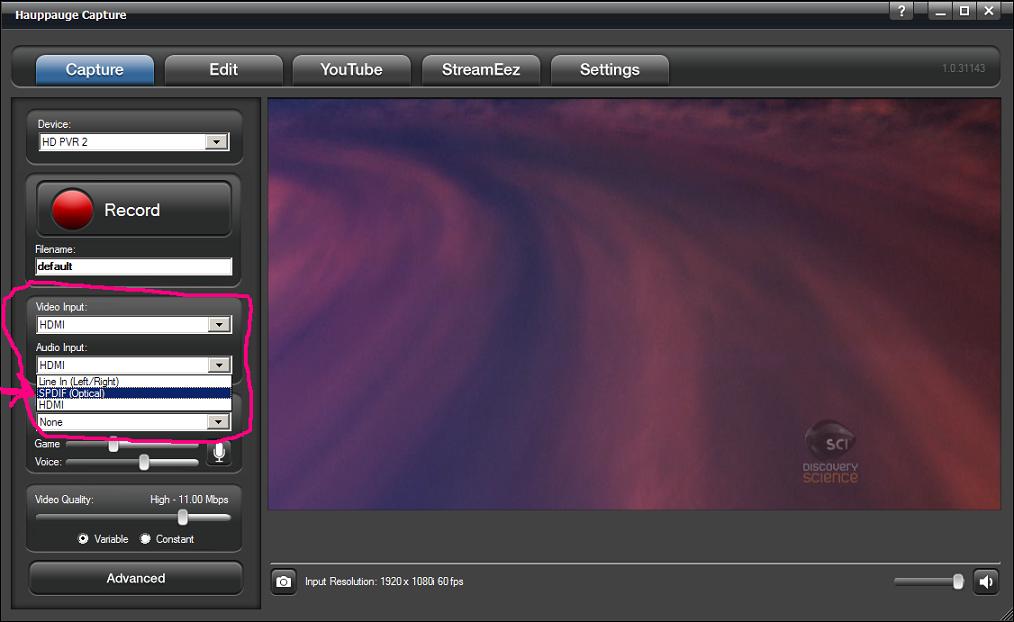Go to the YouTube tab
Screen dimensions: 1014x622
(352, 70)
